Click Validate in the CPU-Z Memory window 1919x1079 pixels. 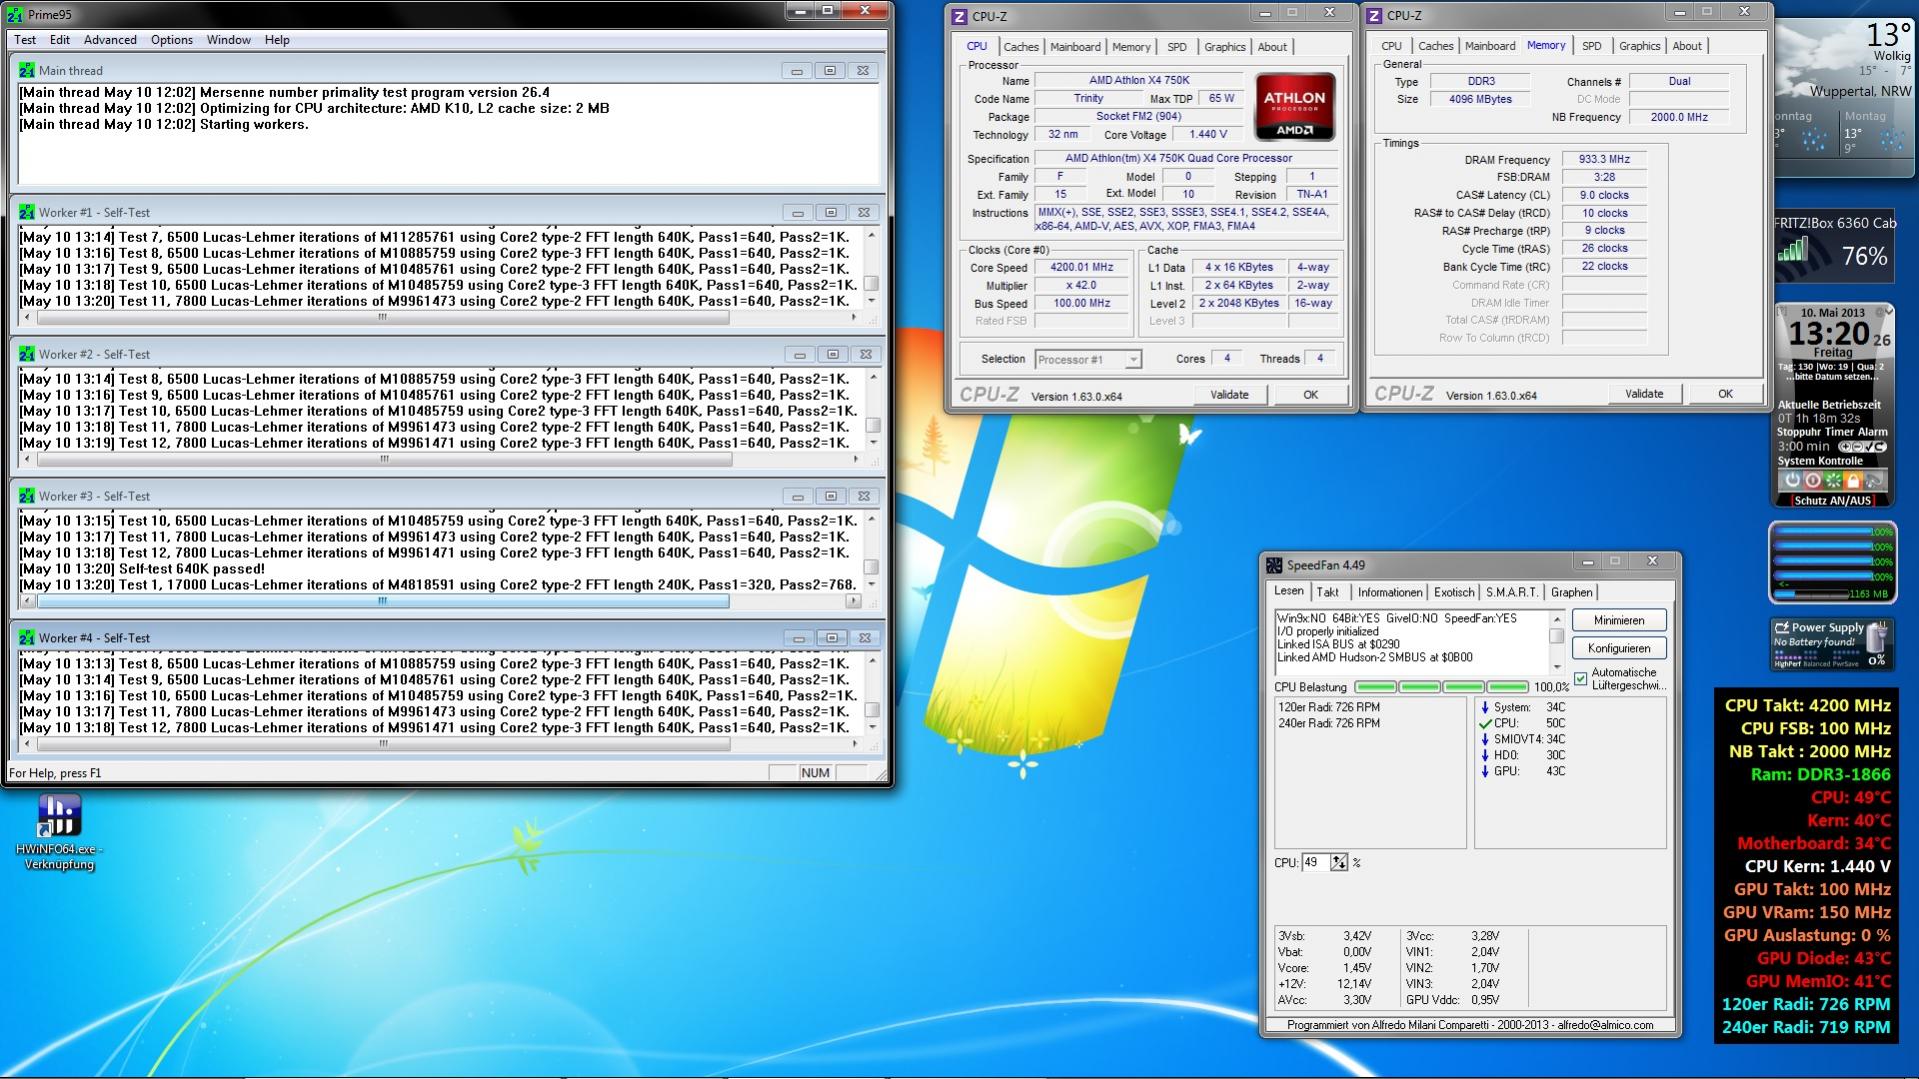1644,394
